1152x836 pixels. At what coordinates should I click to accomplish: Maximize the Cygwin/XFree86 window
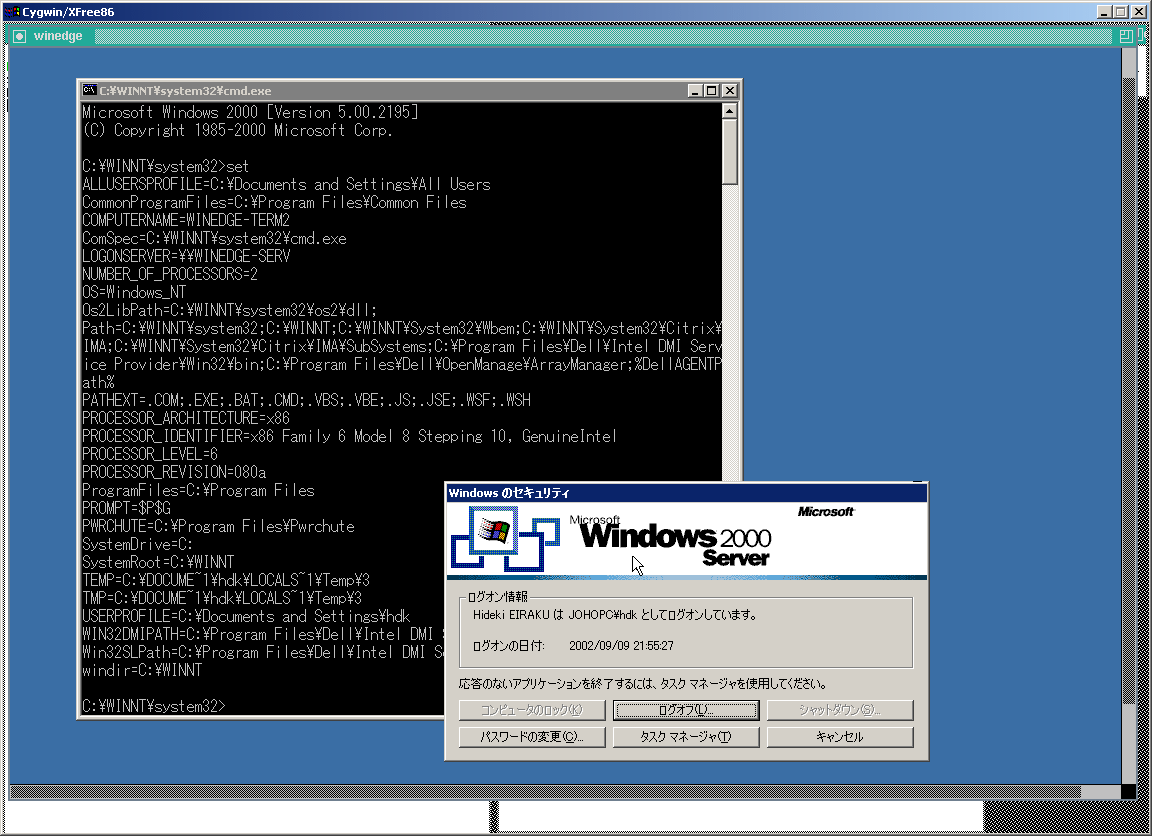[1120, 12]
